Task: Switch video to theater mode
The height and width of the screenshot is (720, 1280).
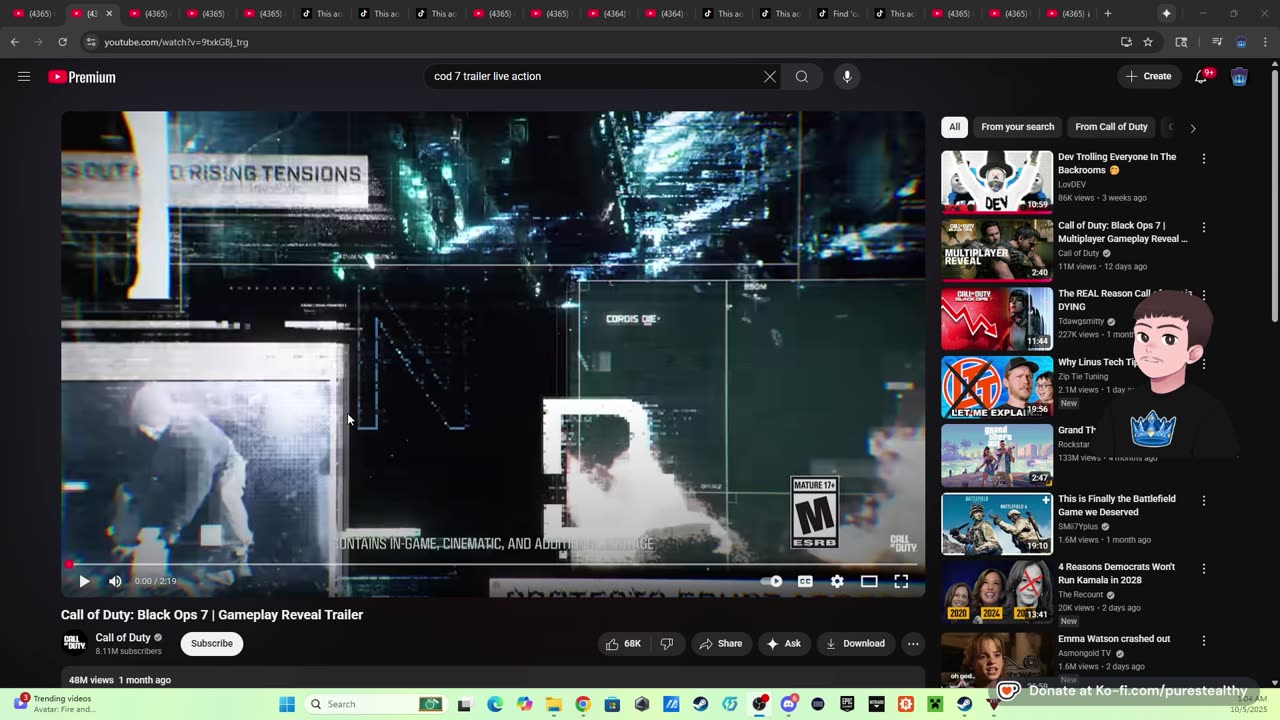Action: click(869, 581)
